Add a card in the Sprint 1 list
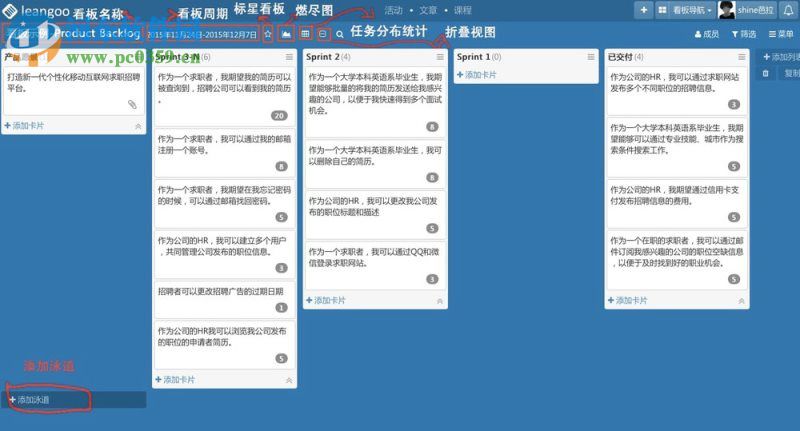 click(477, 75)
